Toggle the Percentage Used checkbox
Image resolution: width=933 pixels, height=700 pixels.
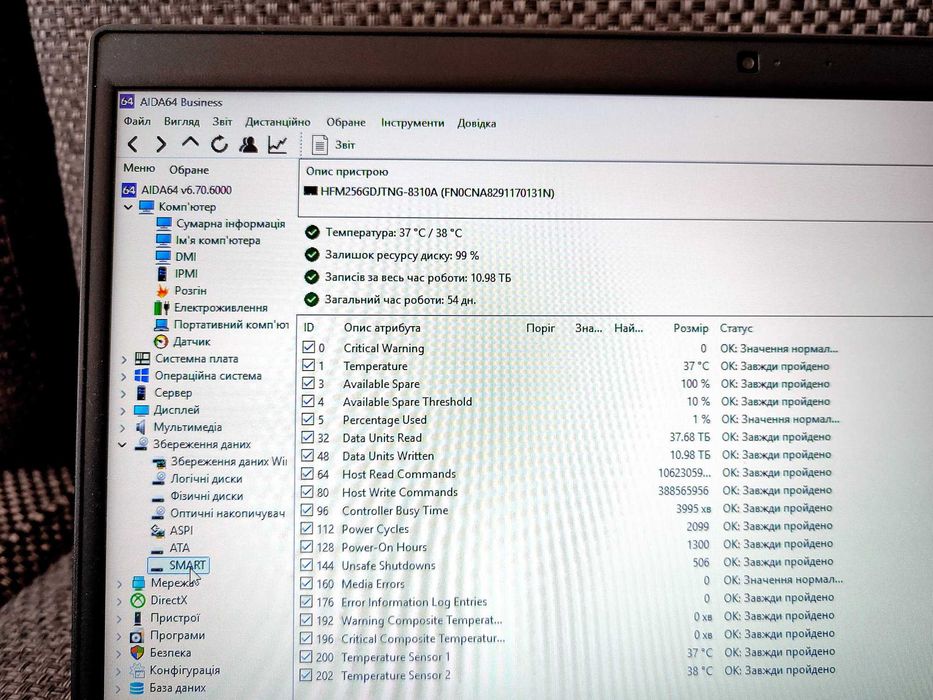(x=308, y=419)
